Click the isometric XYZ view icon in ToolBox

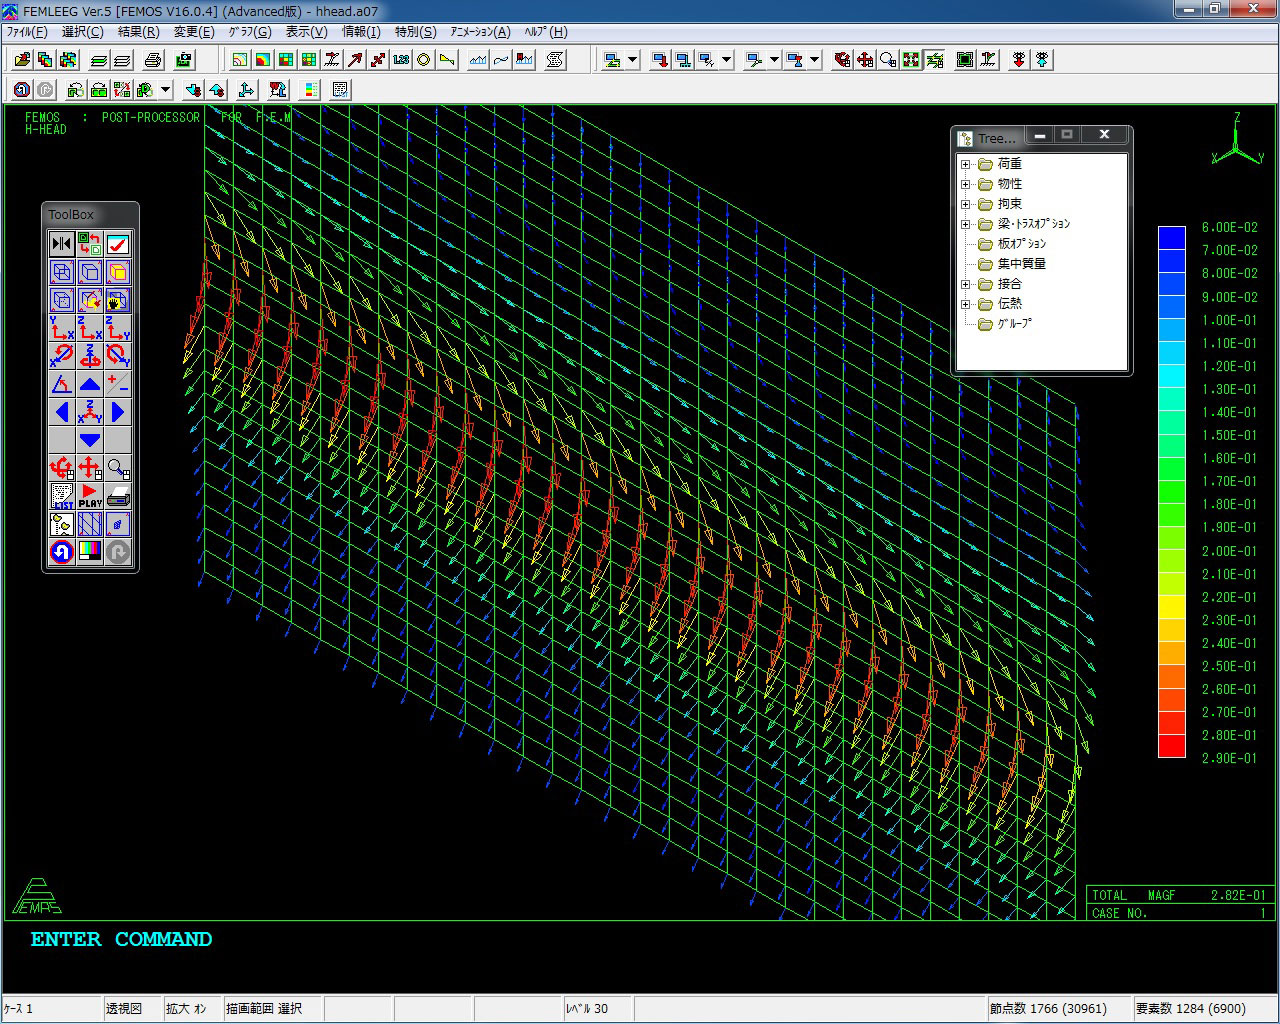click(90, 412)
